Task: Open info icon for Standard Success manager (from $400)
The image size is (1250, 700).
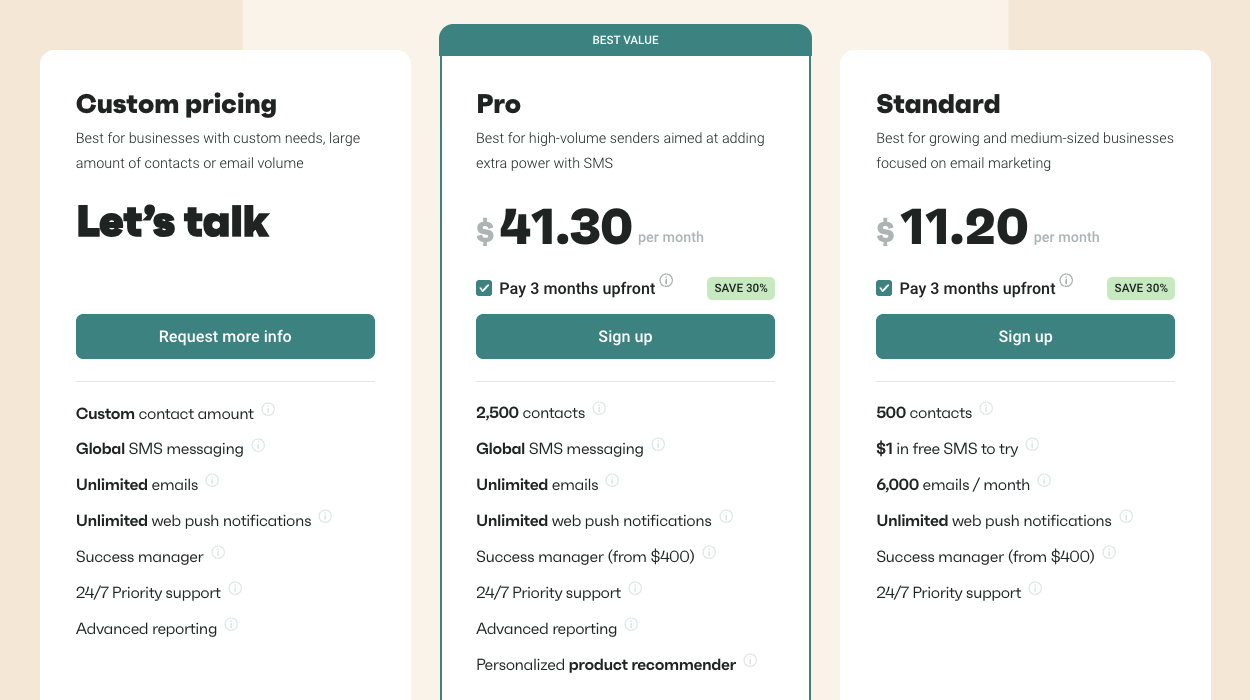Action: 1109,552
